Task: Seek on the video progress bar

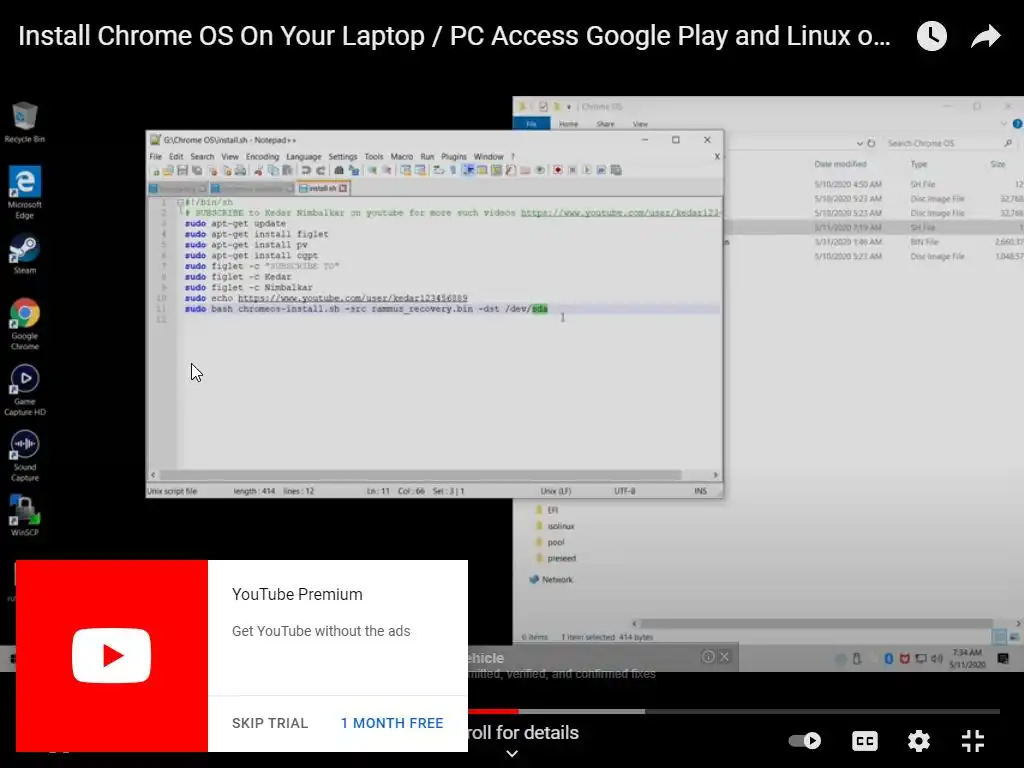Action: (x=734, y=711)
